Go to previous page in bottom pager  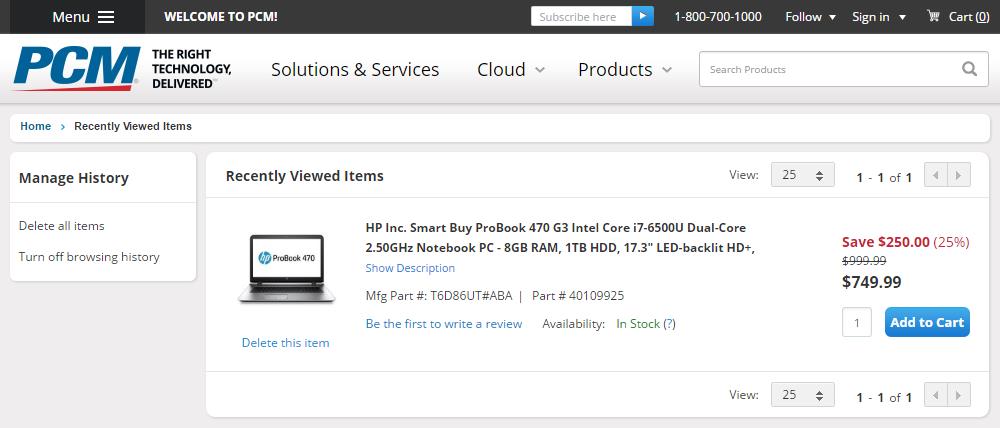936,395
